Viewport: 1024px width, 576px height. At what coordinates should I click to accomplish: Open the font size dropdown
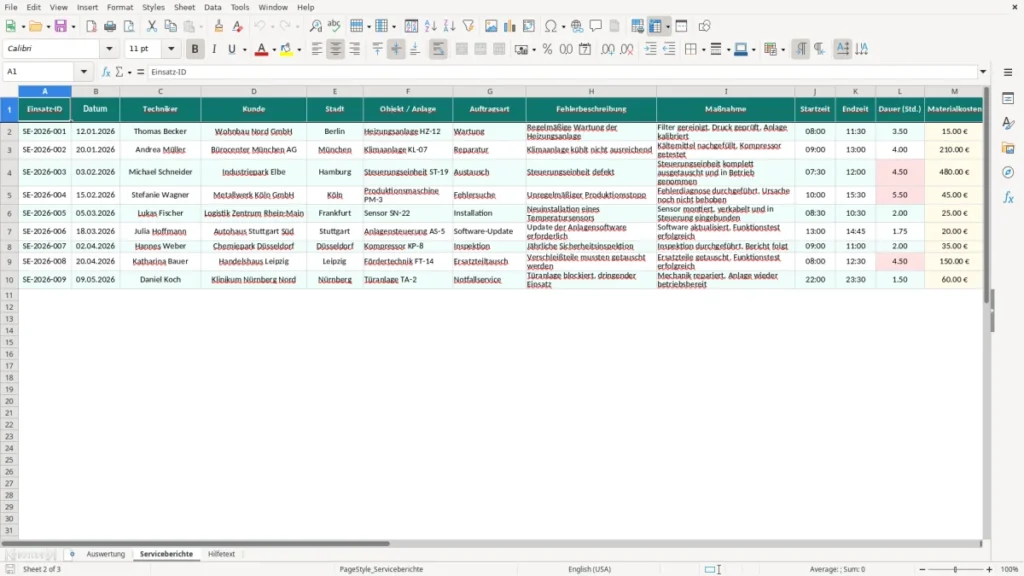pos(171,49)
